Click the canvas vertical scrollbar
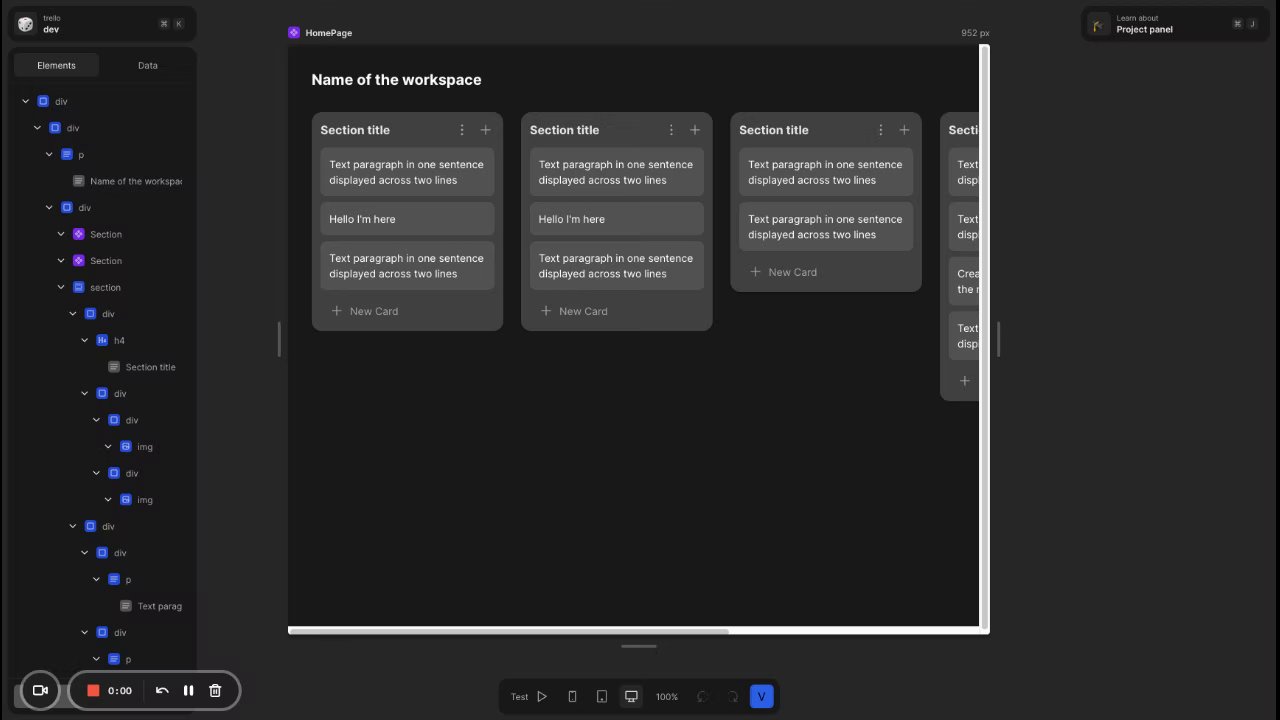 pos(984,336)
